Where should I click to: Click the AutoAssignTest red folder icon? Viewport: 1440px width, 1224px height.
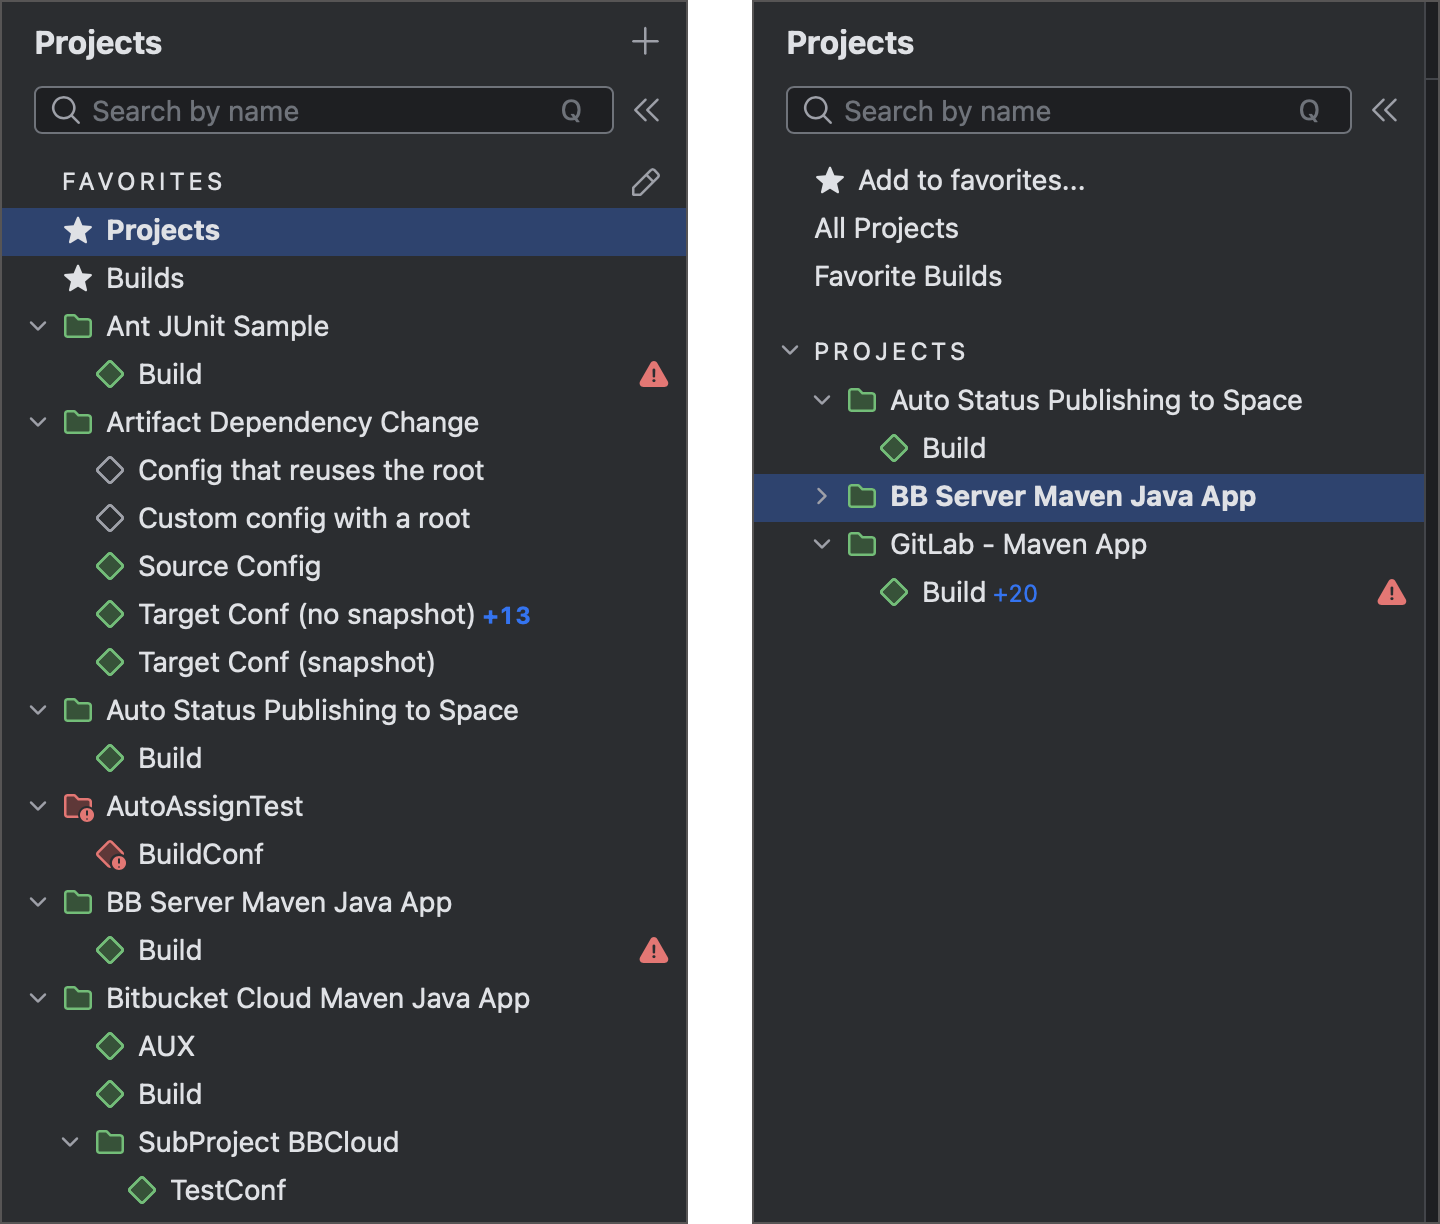78,807
